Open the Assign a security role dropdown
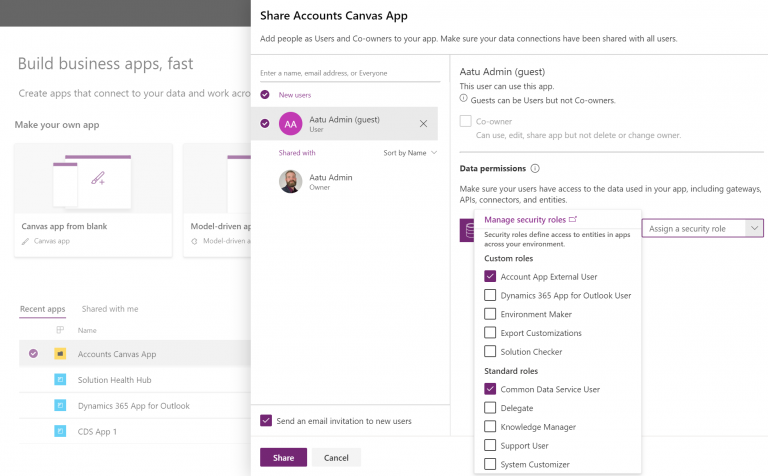Screen dimensions: 768x476 (702, 228)
